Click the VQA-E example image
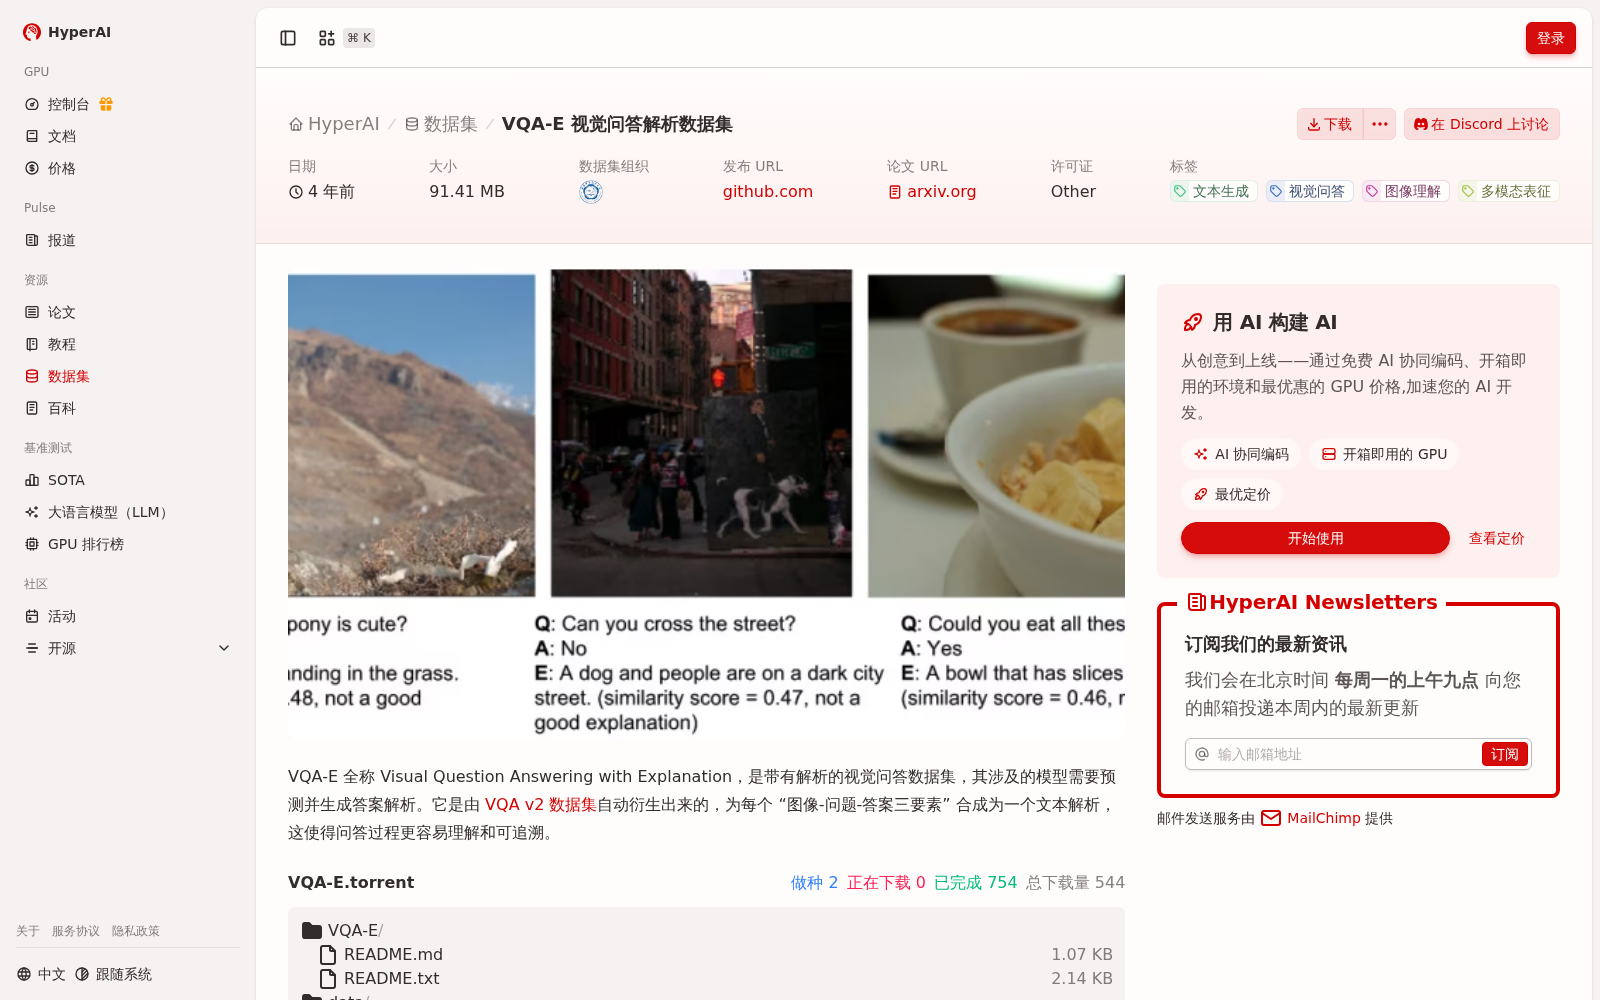Screen dimensions: 1600x1000 706,503
